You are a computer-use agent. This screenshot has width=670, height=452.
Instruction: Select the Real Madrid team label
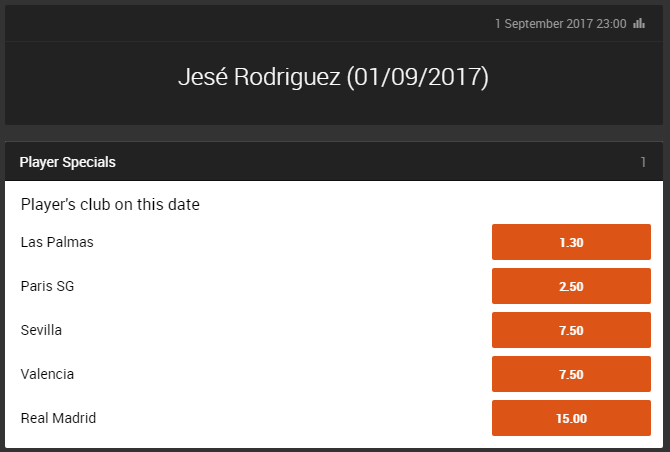[58, 418]
